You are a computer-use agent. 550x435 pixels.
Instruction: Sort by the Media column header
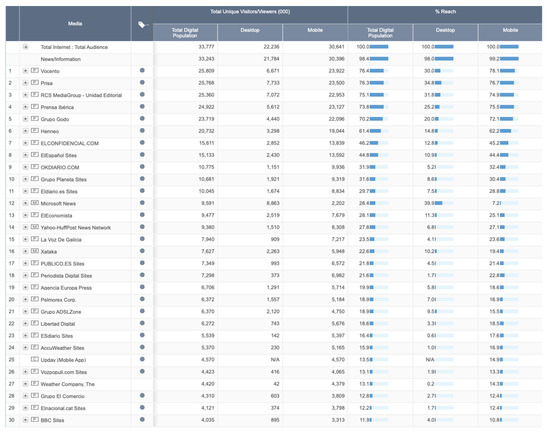(x=75, y=24)
